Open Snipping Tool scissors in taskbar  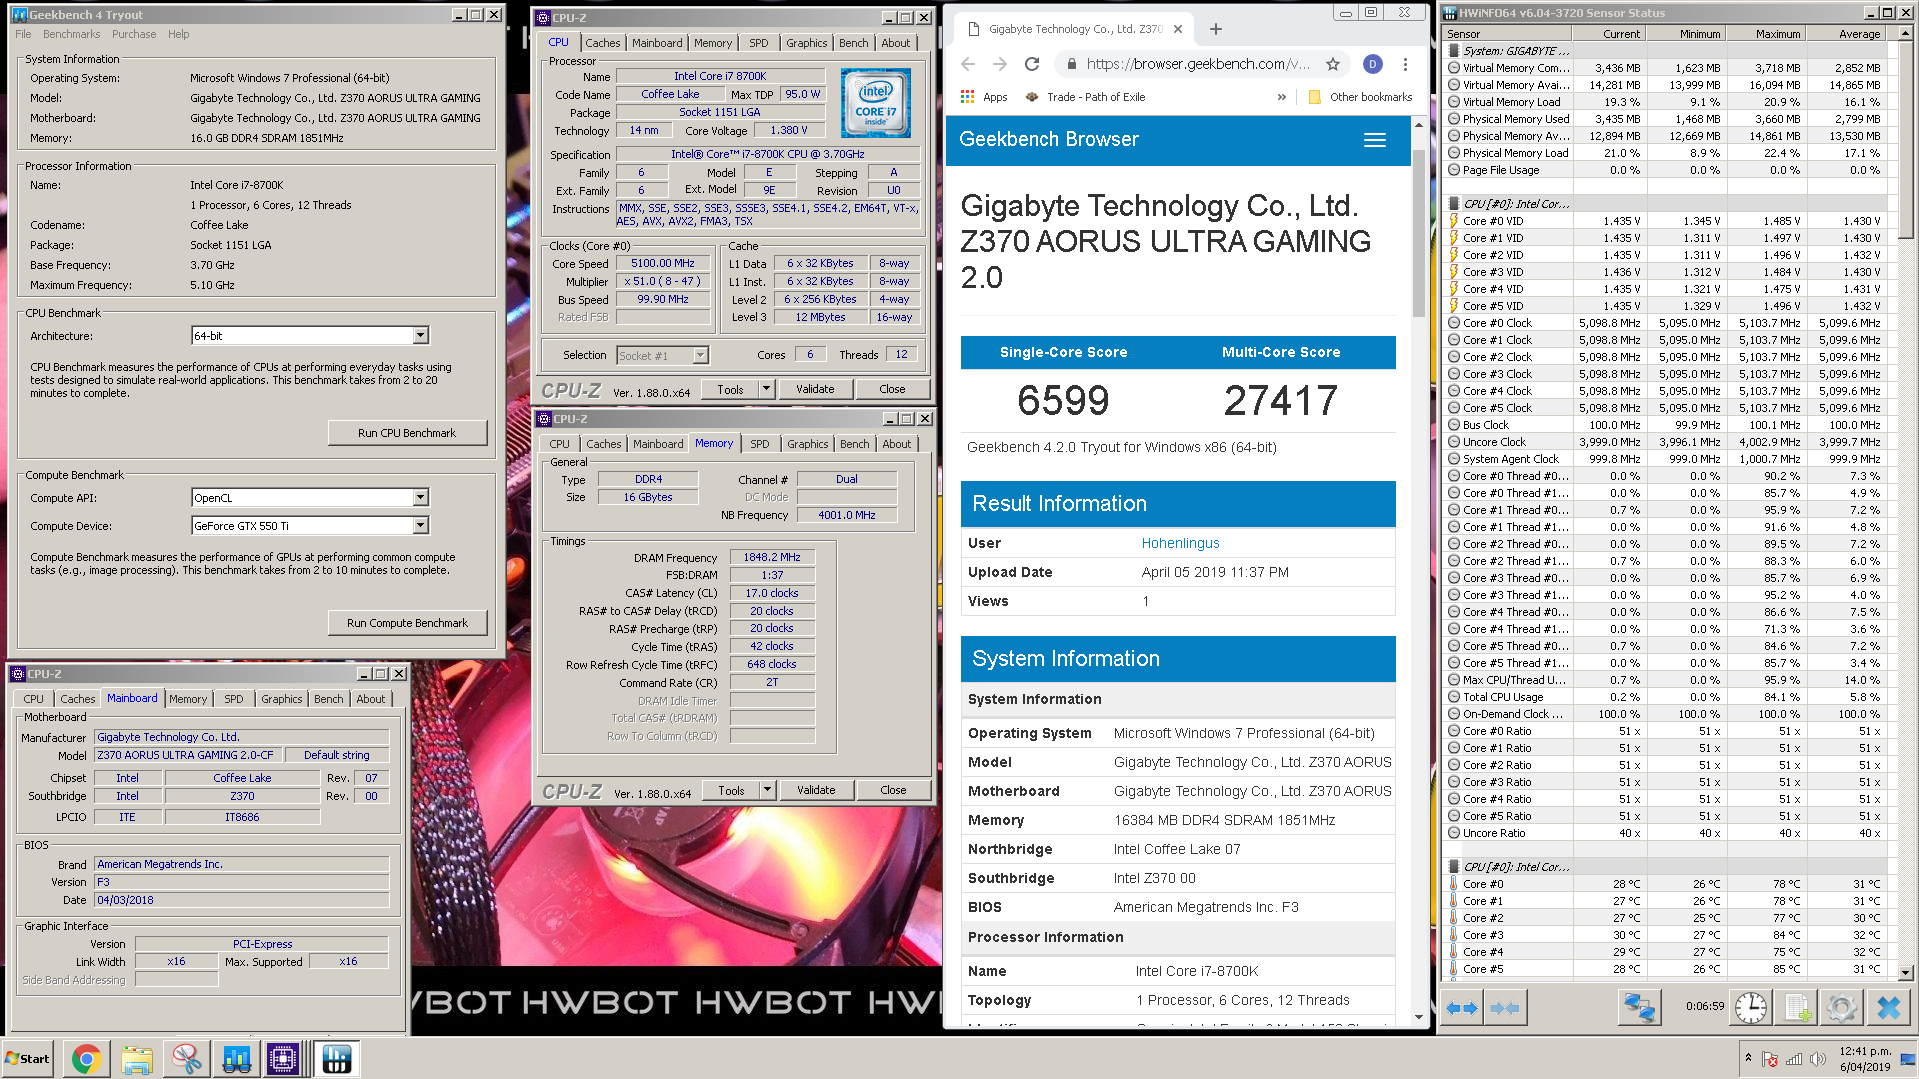pyautogui.click(x=186, y=1059)
